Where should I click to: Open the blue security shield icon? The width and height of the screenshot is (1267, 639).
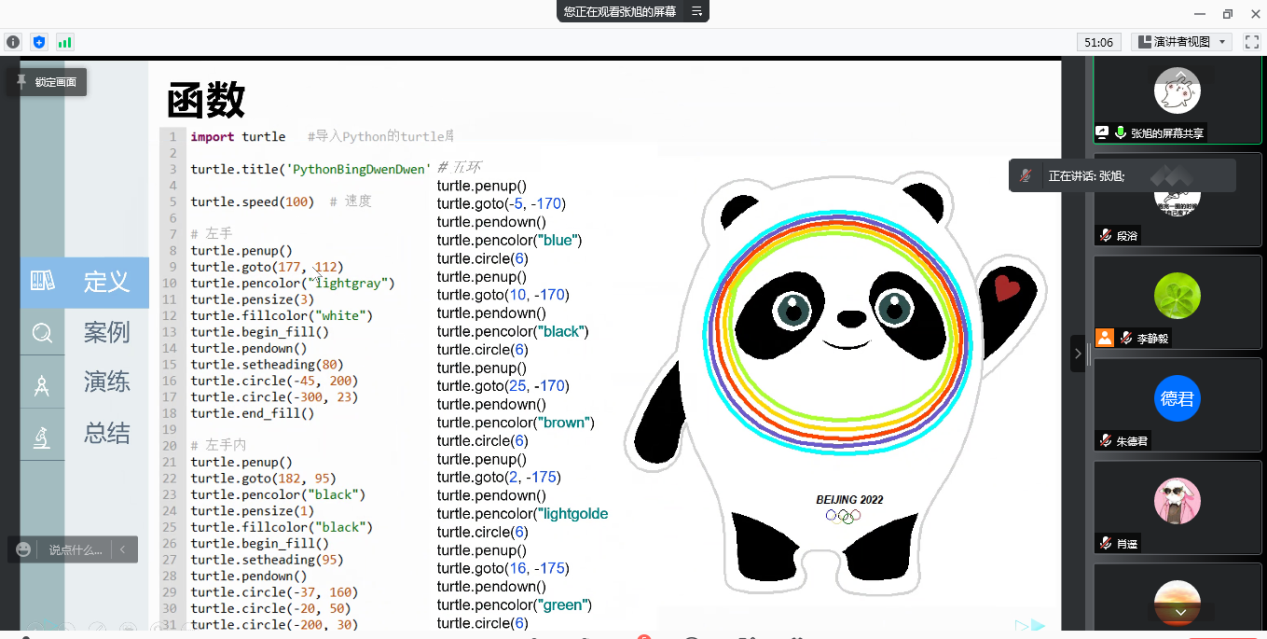click(x=39, y=42)
